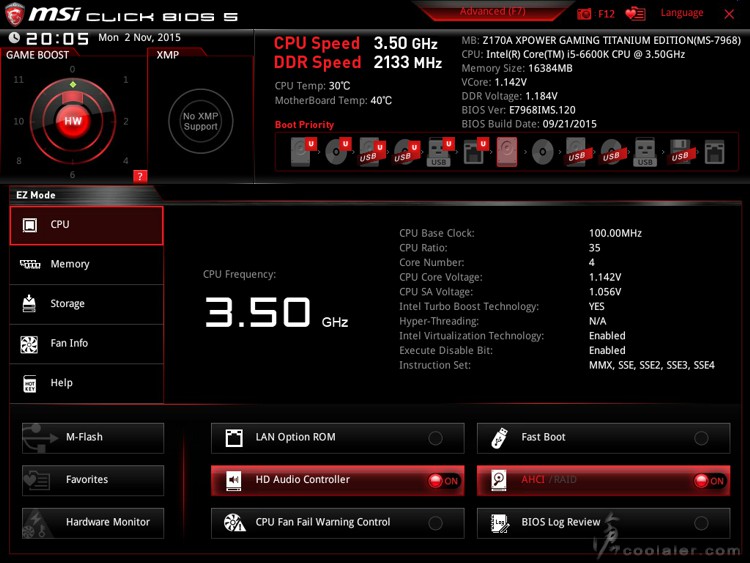Open the CPU section in EZ Mode

click(x=87, y=225)
